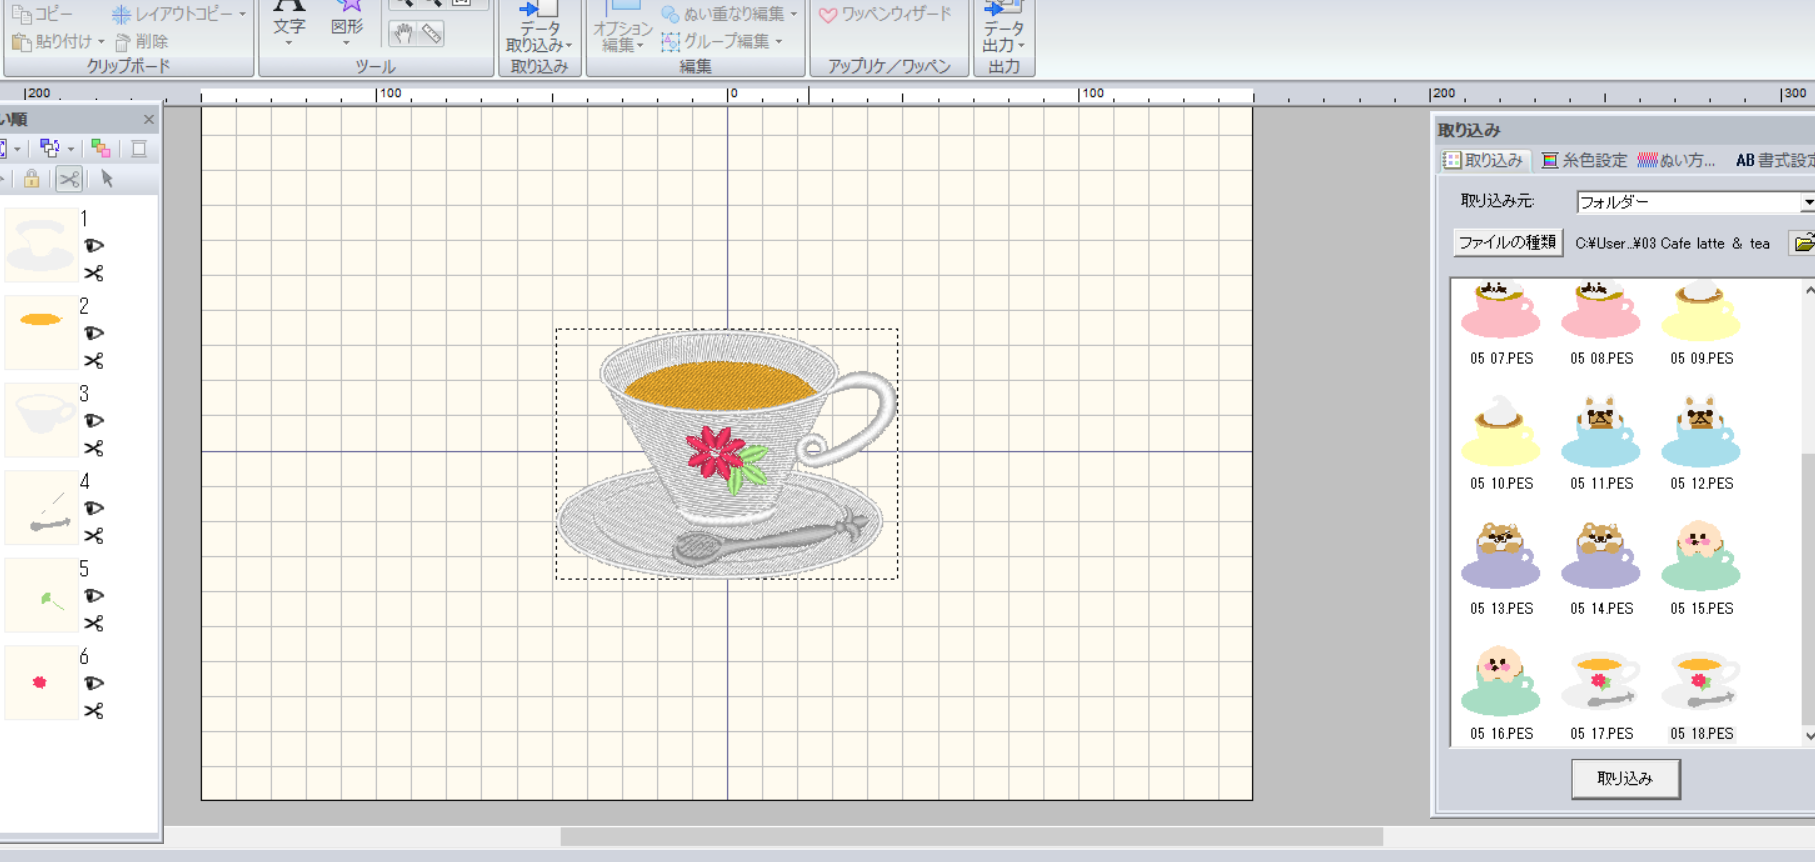Click the オプション編集 ribbon button
The height and width of the screenshot is (862, 1815).
tap(622, 27)
